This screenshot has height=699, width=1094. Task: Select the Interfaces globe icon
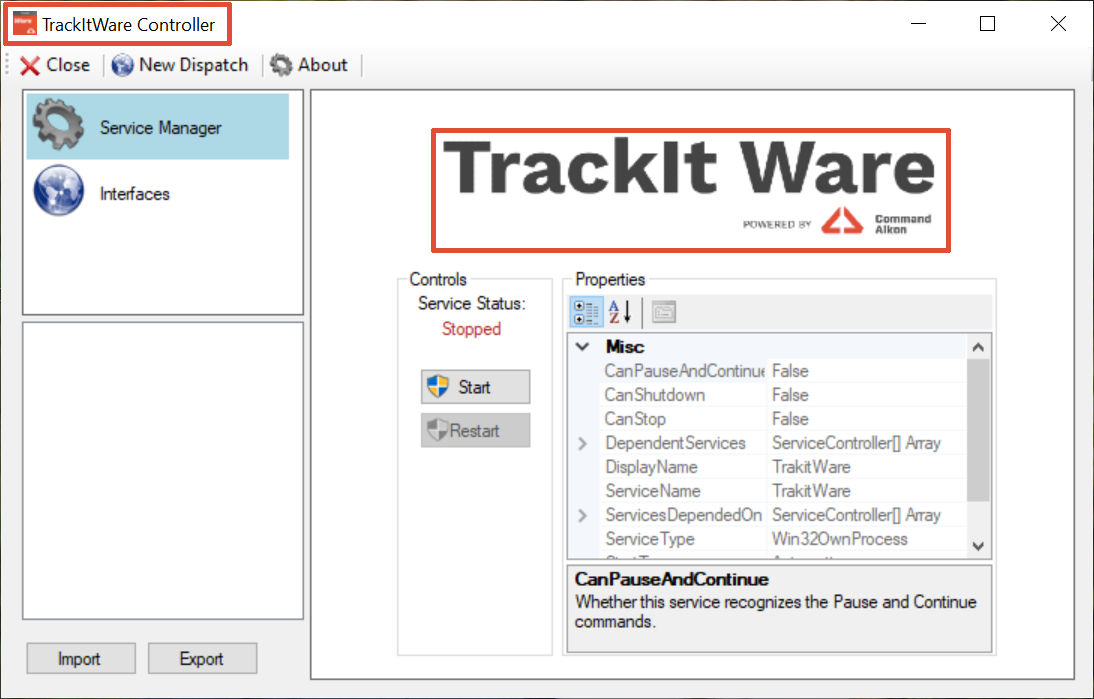click(x=59, y=190)
